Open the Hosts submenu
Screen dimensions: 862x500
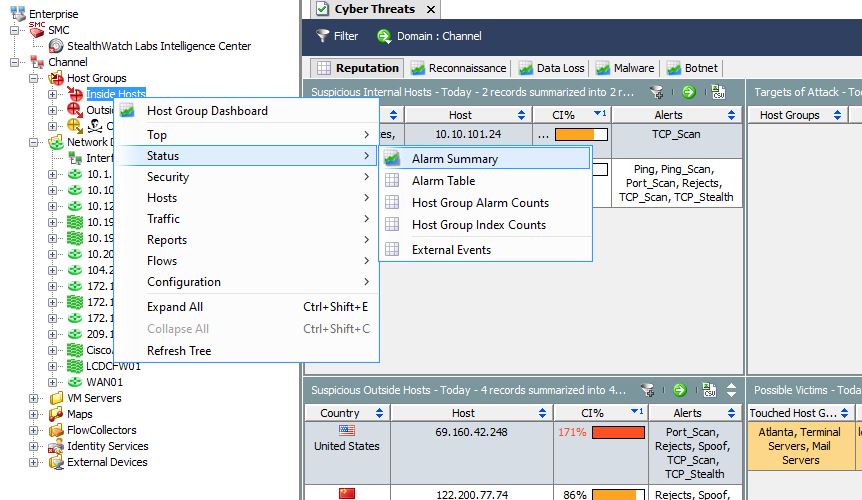(x=247, y=197)
